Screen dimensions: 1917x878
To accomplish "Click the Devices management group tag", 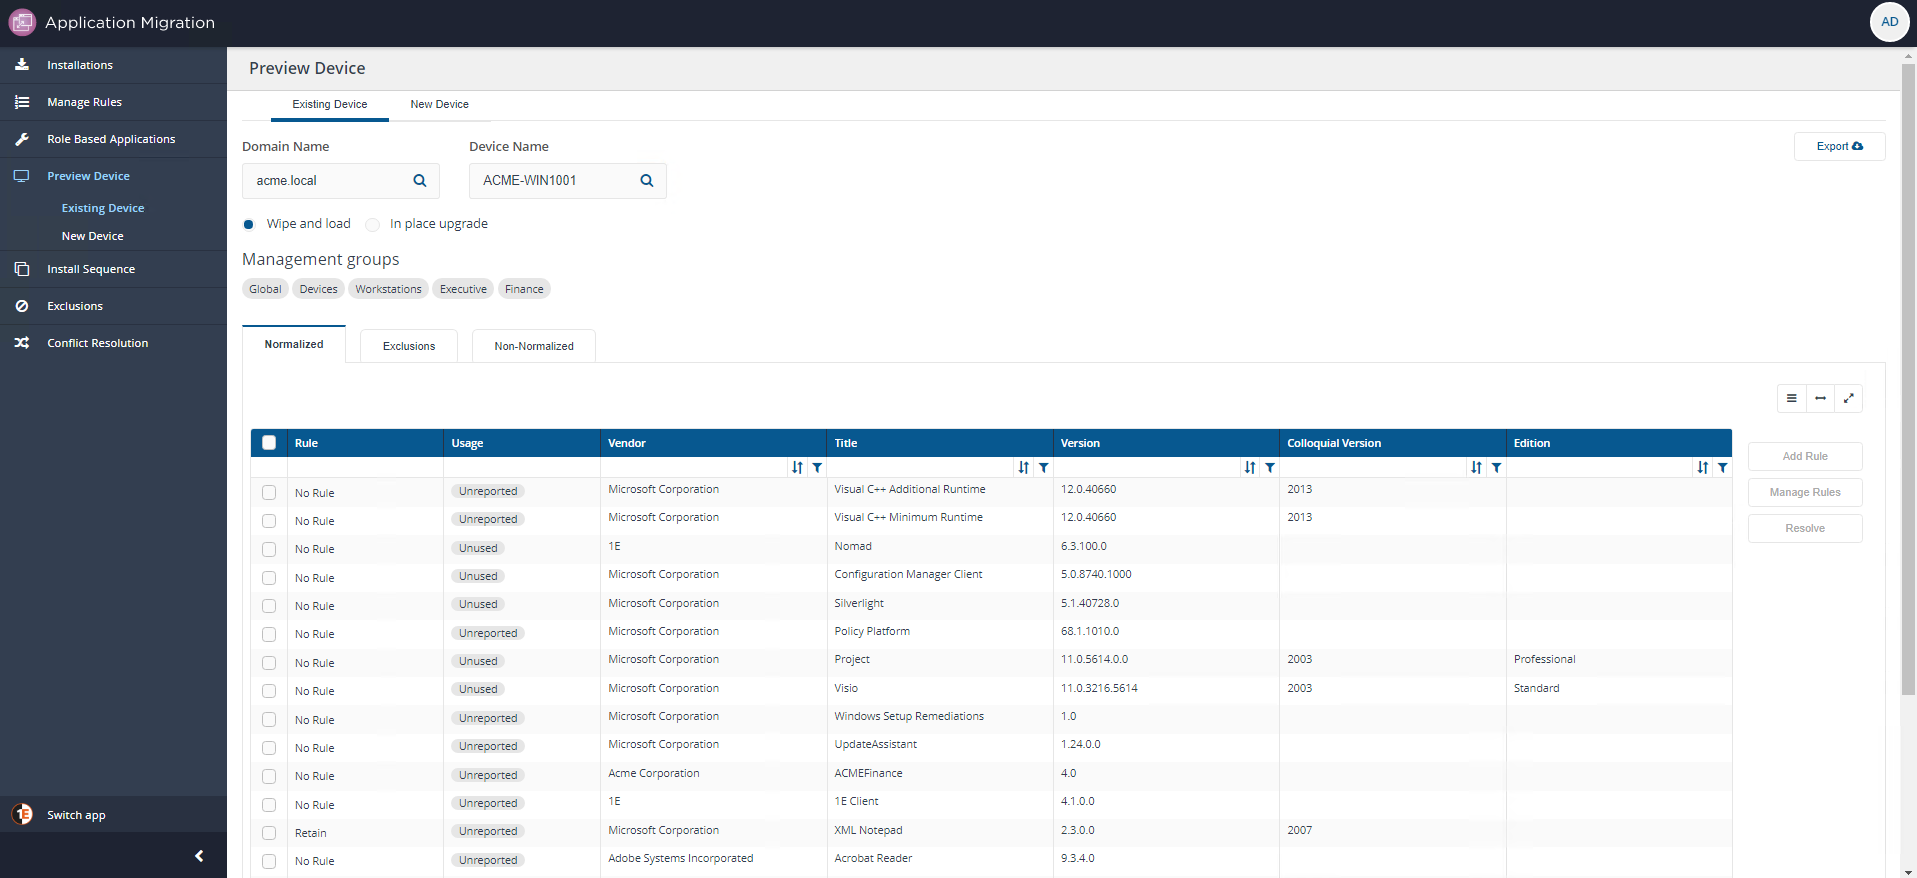I will (x=318, y=289).
